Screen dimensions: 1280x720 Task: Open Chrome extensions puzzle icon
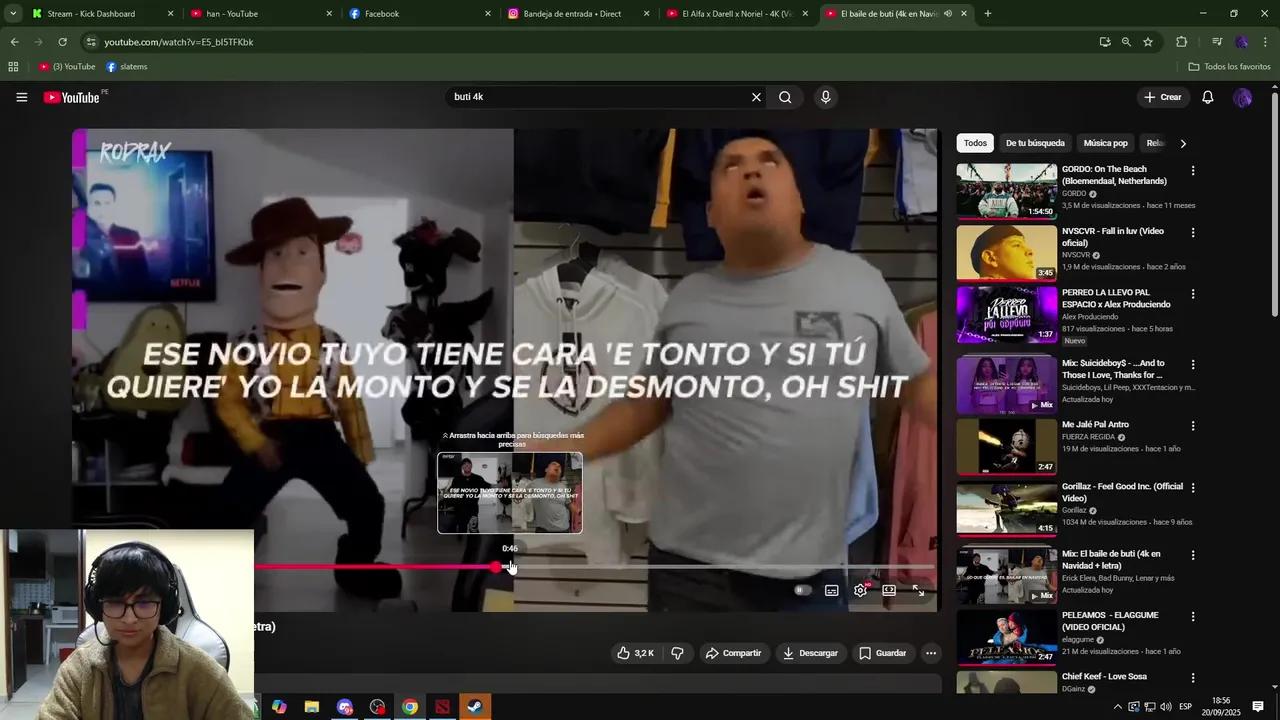[x=1181, y=42]
